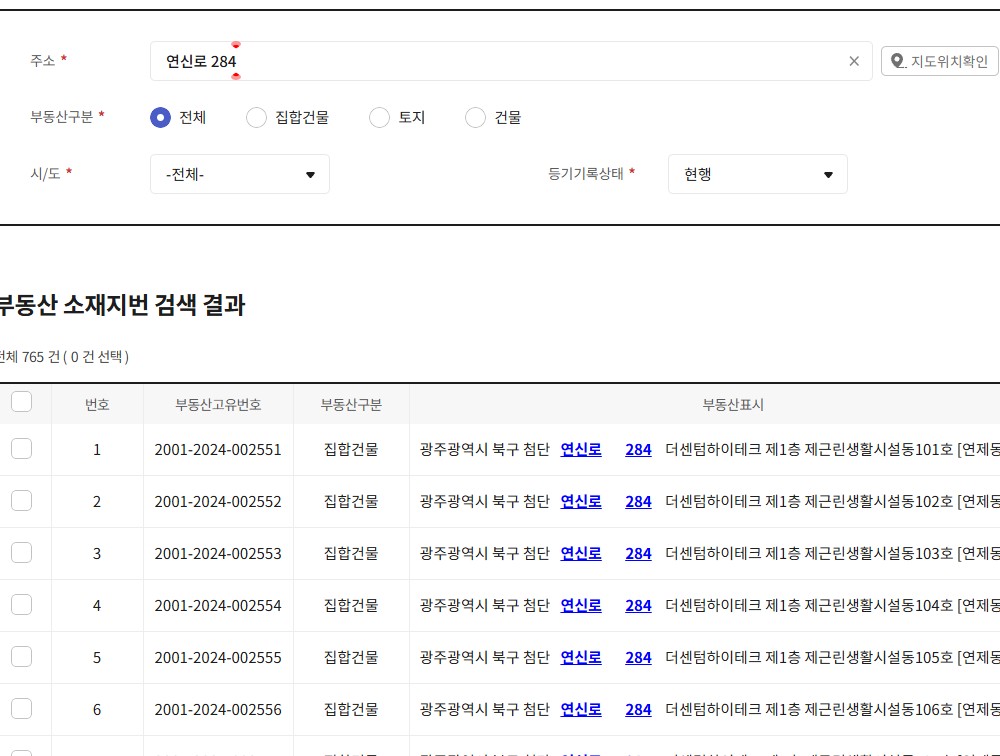Image resolution: width=1000 pixels, height=756 pixels.
Task: Select the 전체 radio button
Action: click(160, 117)
